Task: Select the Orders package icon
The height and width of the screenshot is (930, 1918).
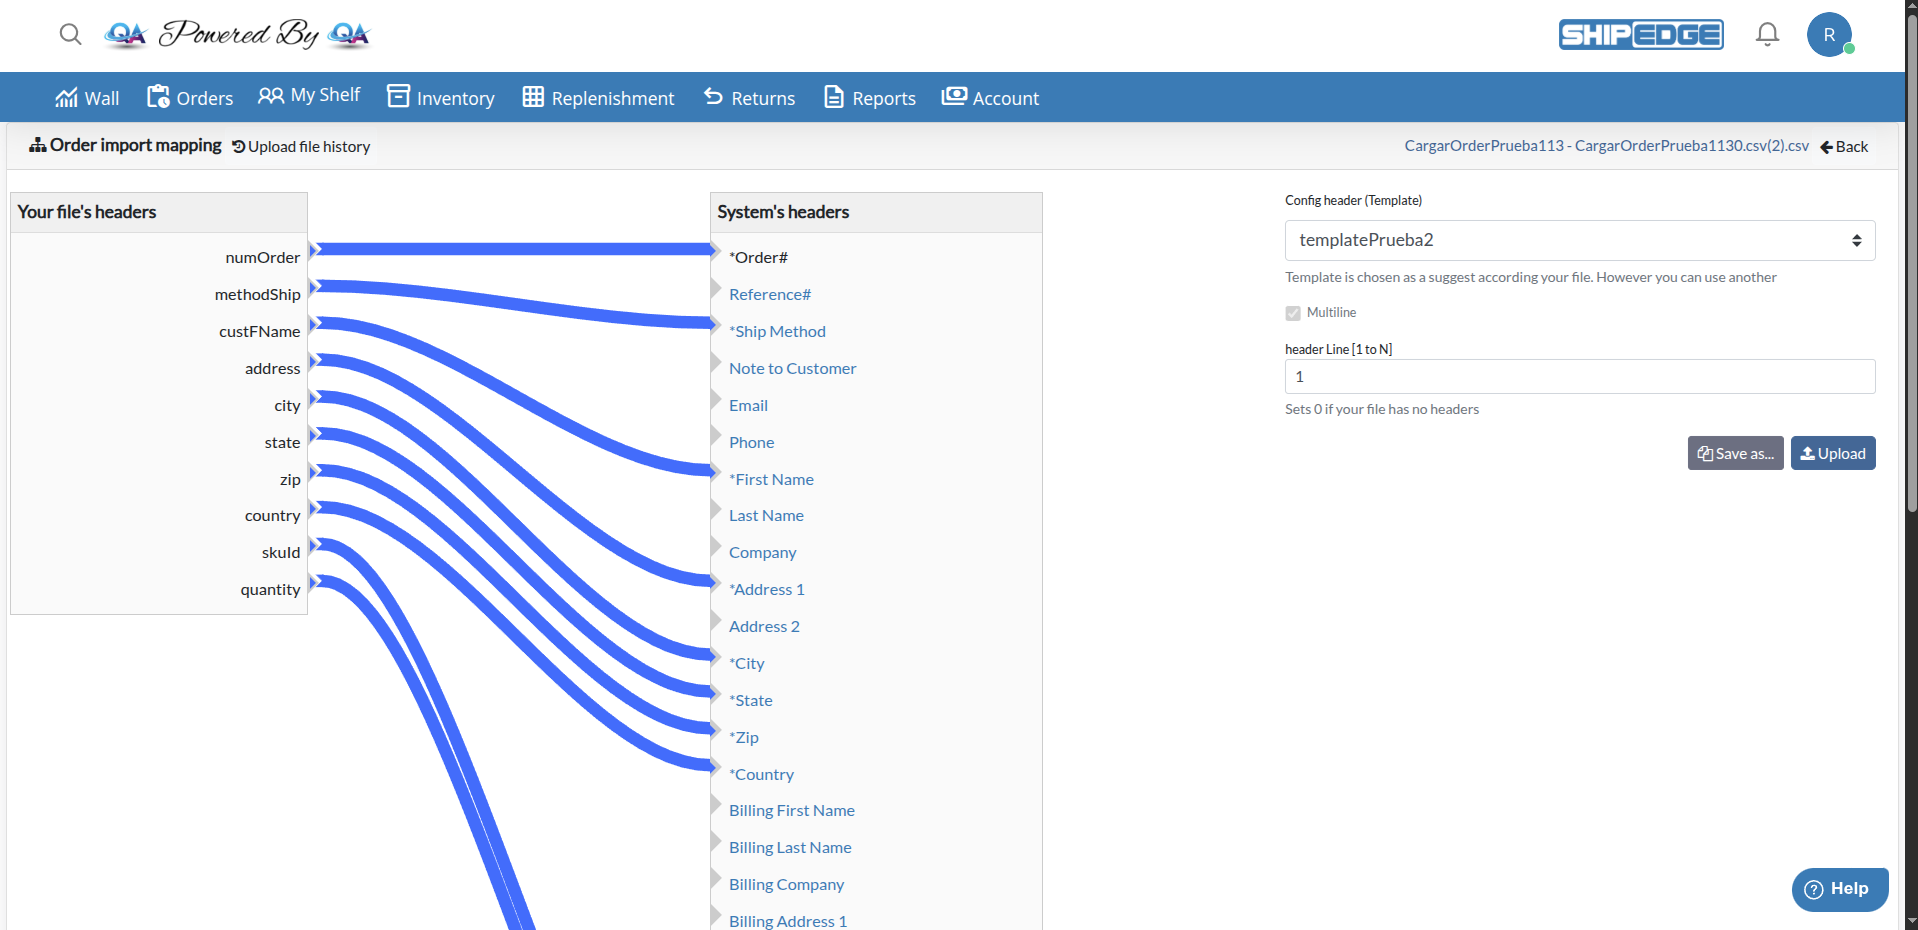Action: click(x=159, y=96)
